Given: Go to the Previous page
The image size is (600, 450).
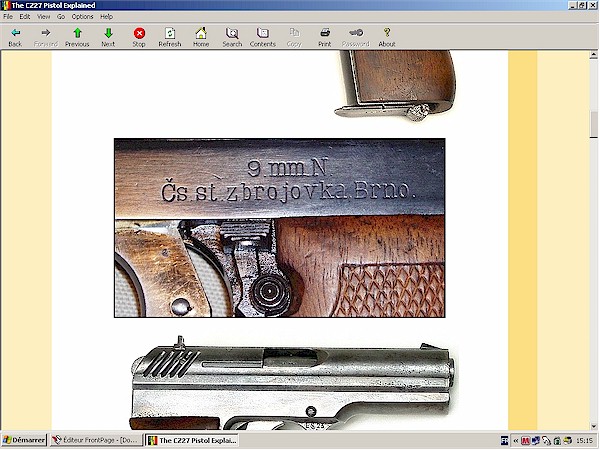Looking at the screenshot, I should point(77,37).
